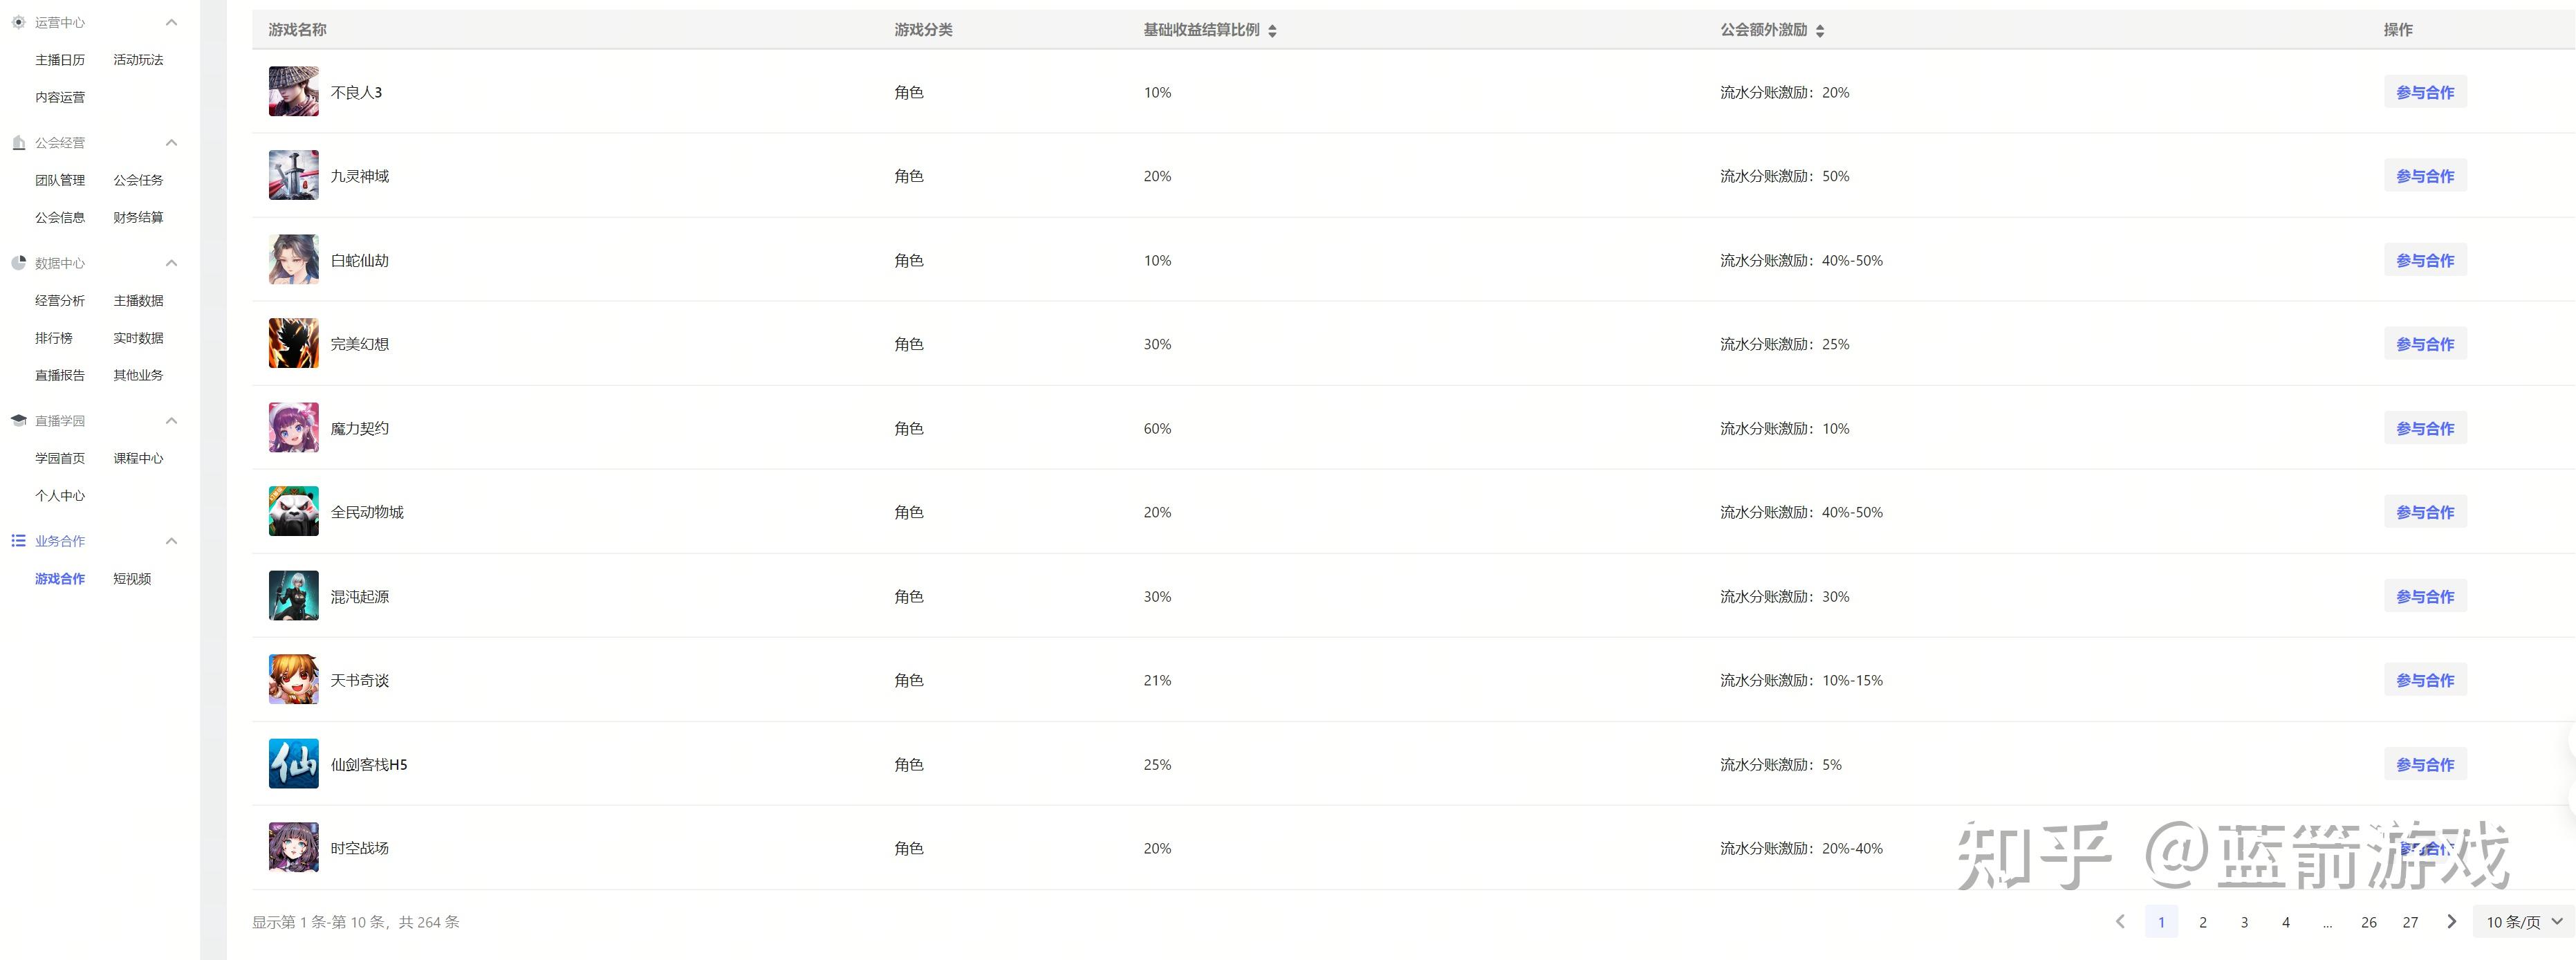
Task: Sort by 公会额外激励 sort icon
Action: 1820,31
